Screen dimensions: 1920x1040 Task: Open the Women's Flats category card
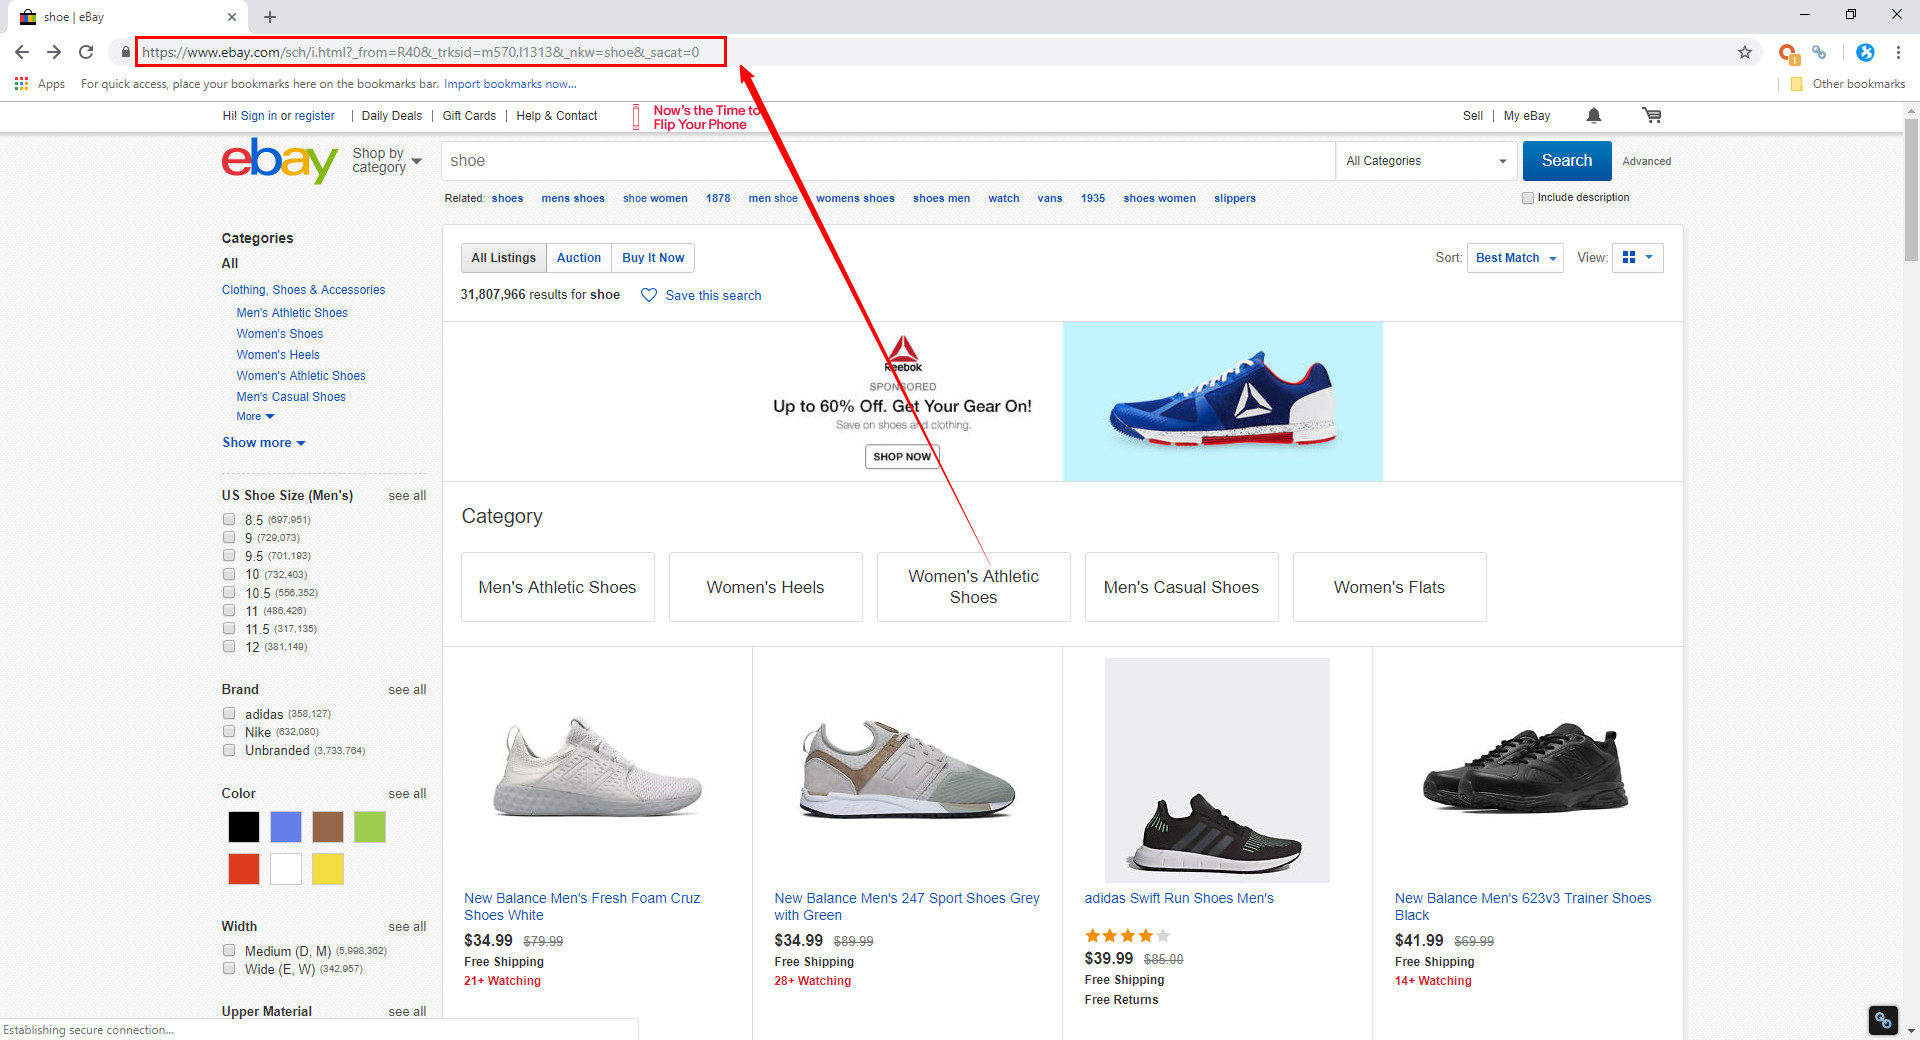[1390, 587]
